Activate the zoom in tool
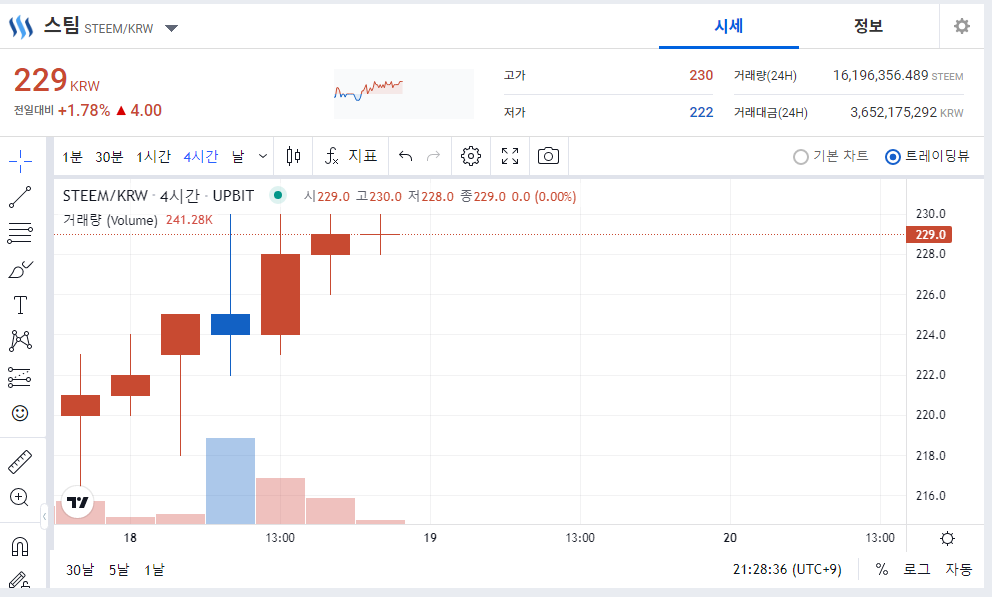This screenshot has width=992, height=597. pos(20,497)
